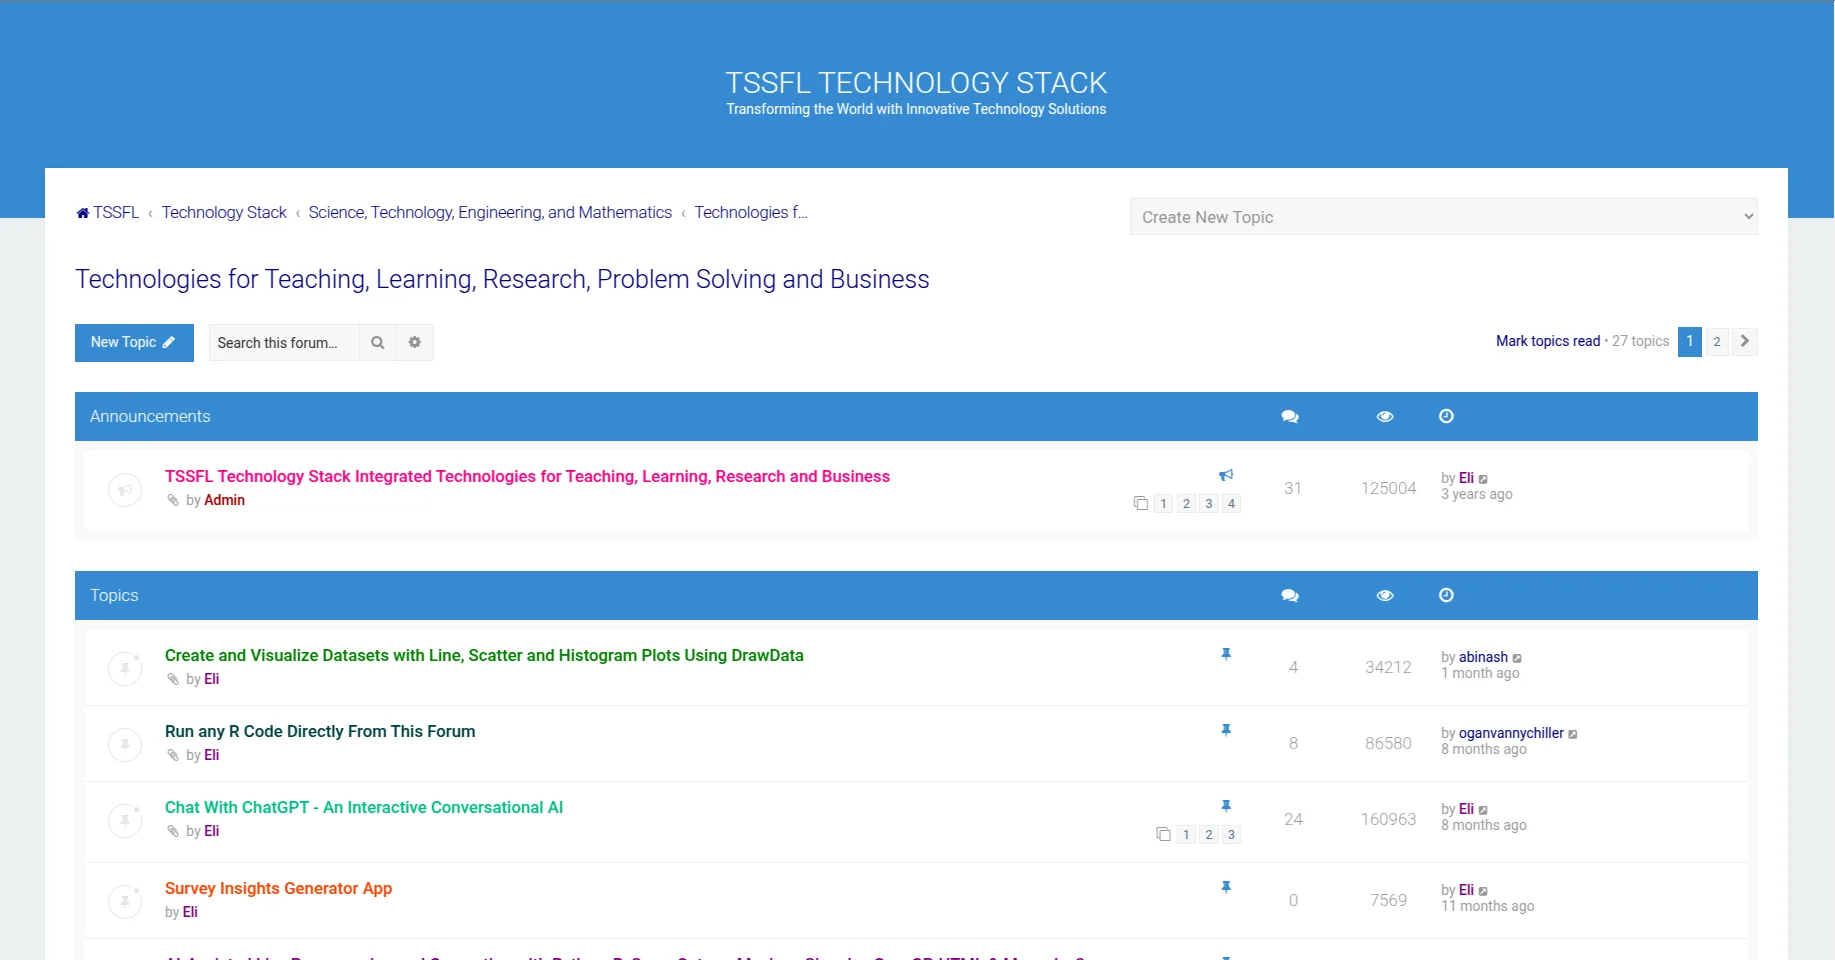1835x960 pixels.
Task: Go to last post by Eli 3 years ago
Action: coord(1483,479)
